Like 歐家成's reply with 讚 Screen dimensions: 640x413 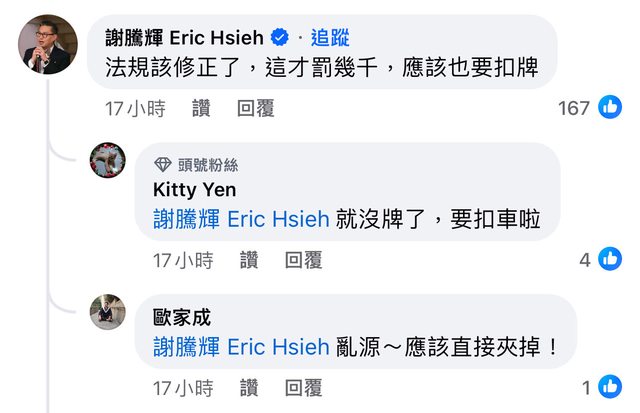pyautogui.click(x=249, y=388)
